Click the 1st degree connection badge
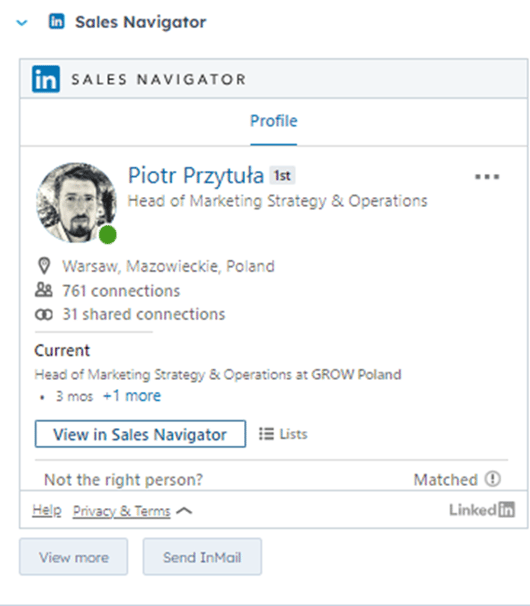The width and height of the screenshot is (530, 606). click(x=282, y=176)
